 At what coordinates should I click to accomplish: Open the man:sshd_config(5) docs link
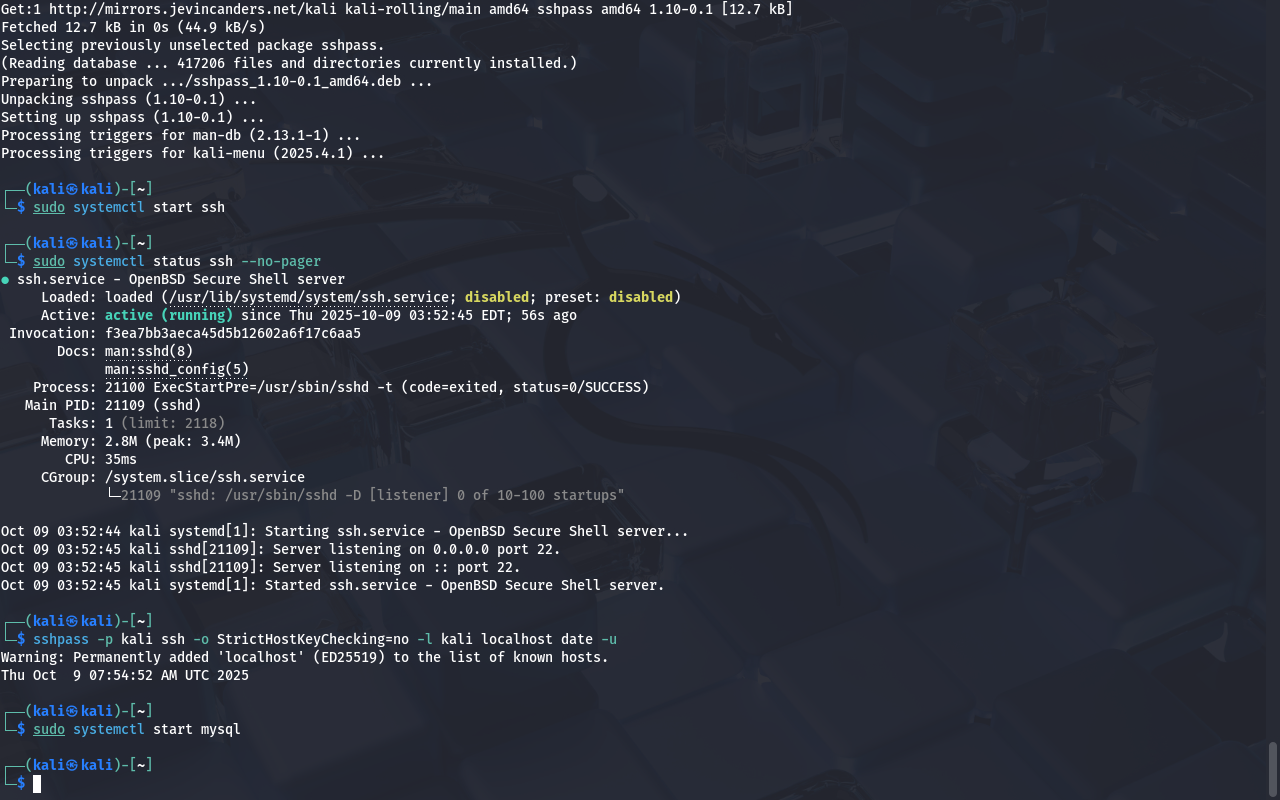tap(177, 369)
